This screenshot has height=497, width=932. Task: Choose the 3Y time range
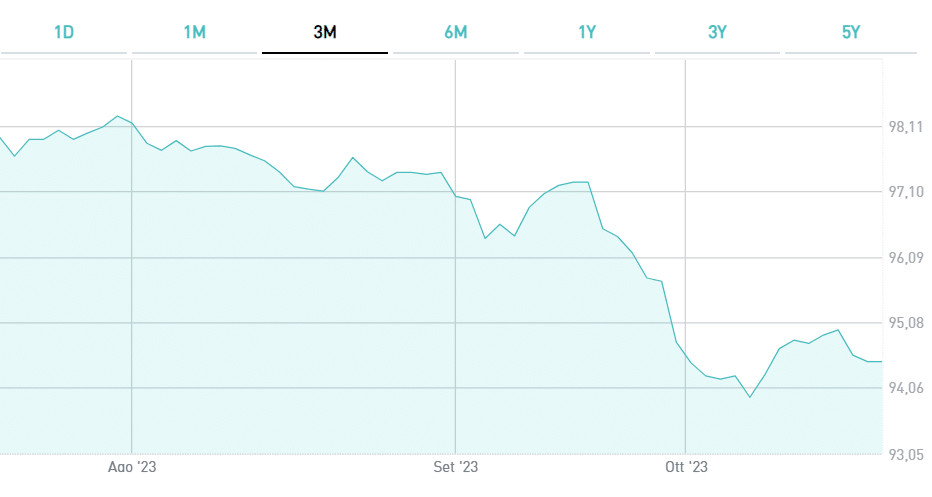[x=717, y=32]
